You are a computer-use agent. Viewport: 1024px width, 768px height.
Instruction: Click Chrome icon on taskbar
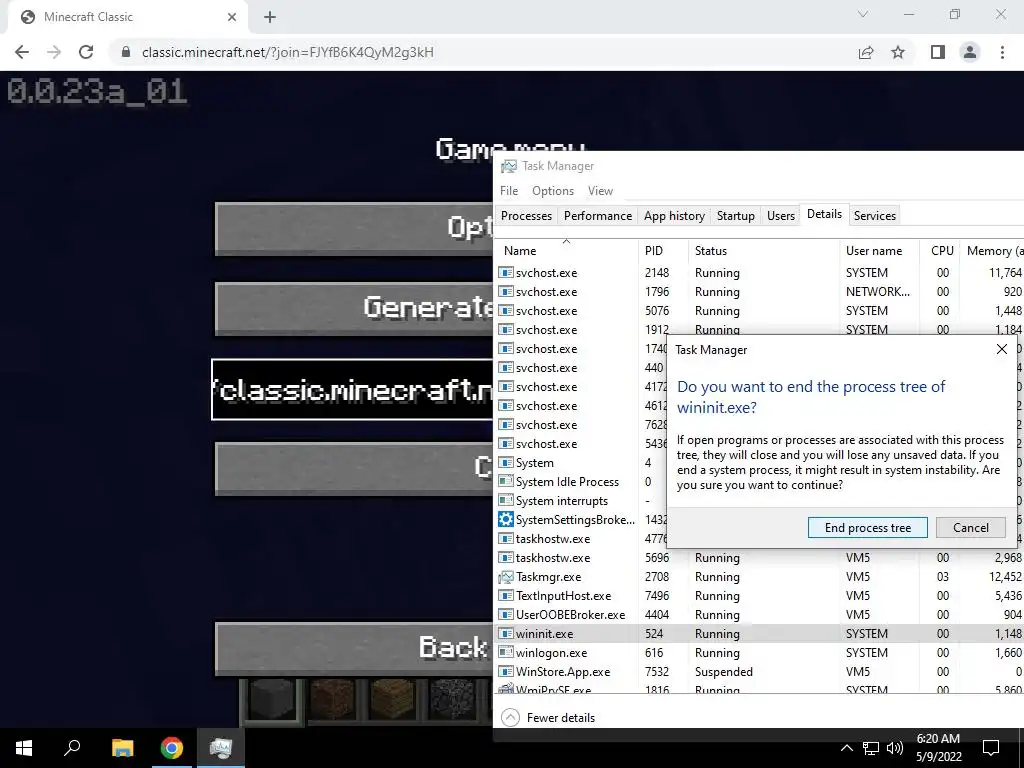(x=171, y=748)
